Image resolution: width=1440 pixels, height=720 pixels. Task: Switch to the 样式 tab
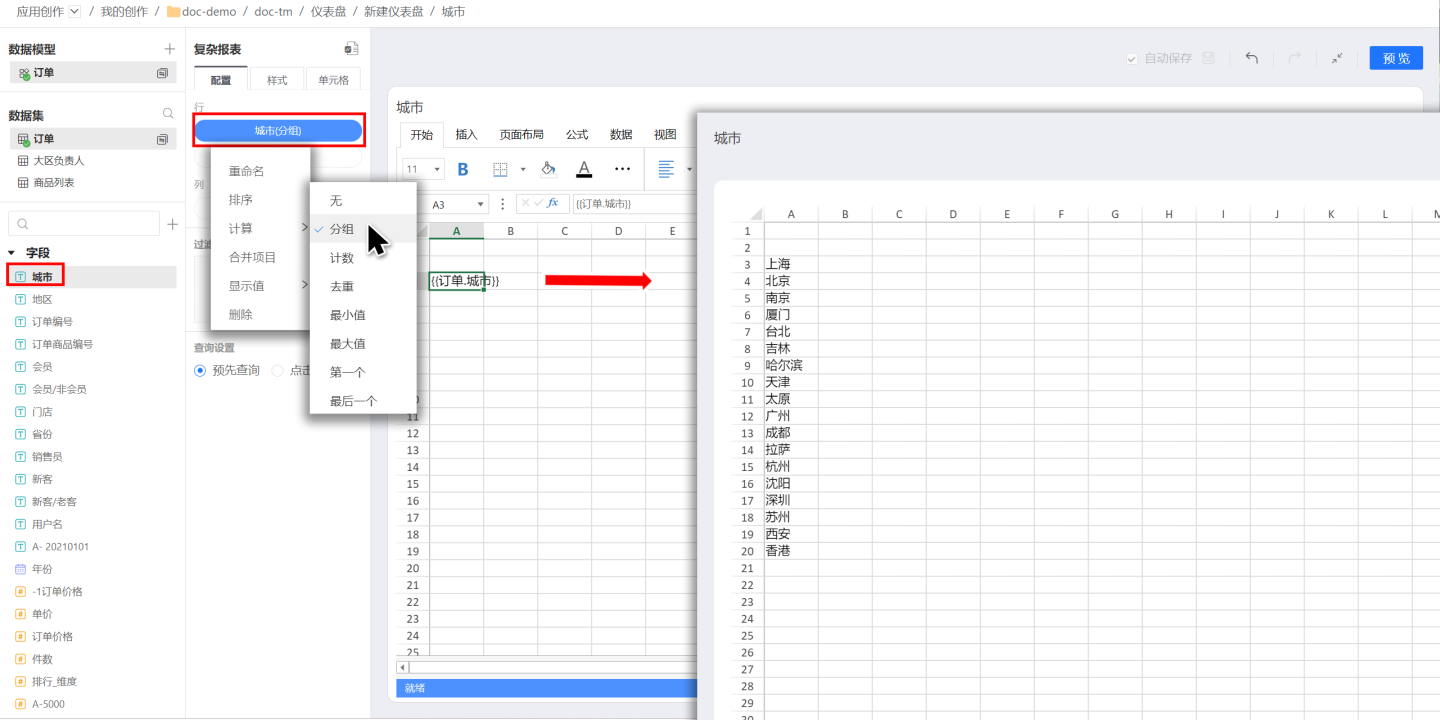click(x=277, y=80)
